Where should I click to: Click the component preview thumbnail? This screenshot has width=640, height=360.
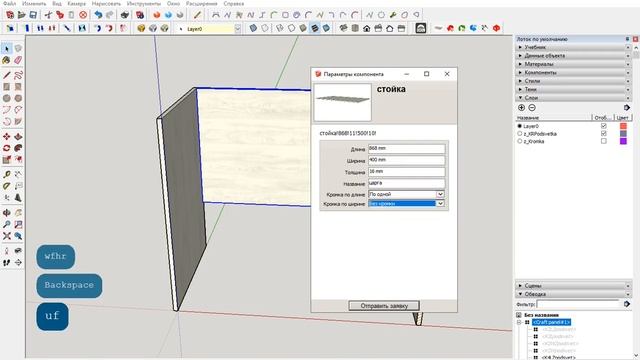pos(342,102)
